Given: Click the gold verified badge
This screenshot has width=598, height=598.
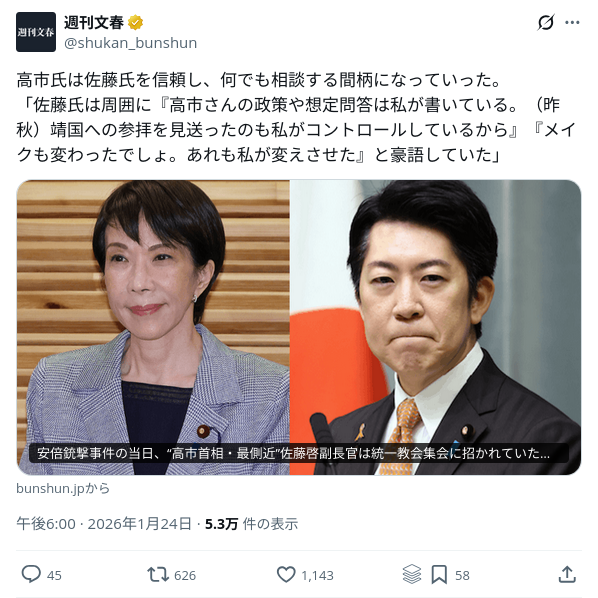Looking at the screenshot, I should [x=135, y=23].
